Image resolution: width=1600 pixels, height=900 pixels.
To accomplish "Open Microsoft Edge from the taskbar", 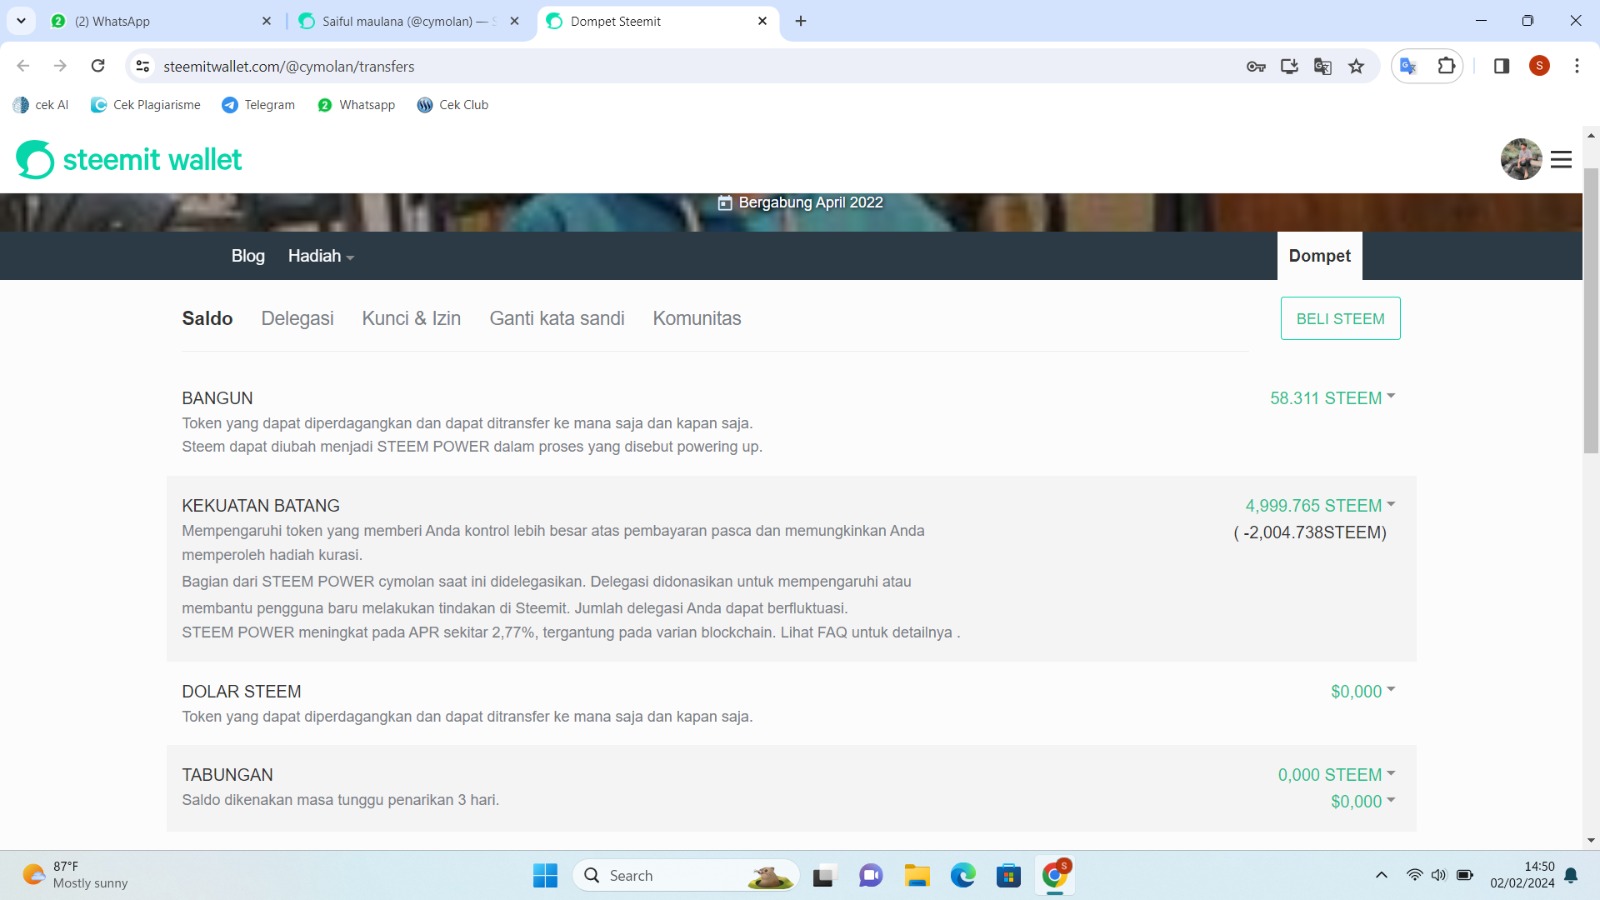I will [963, 876].
